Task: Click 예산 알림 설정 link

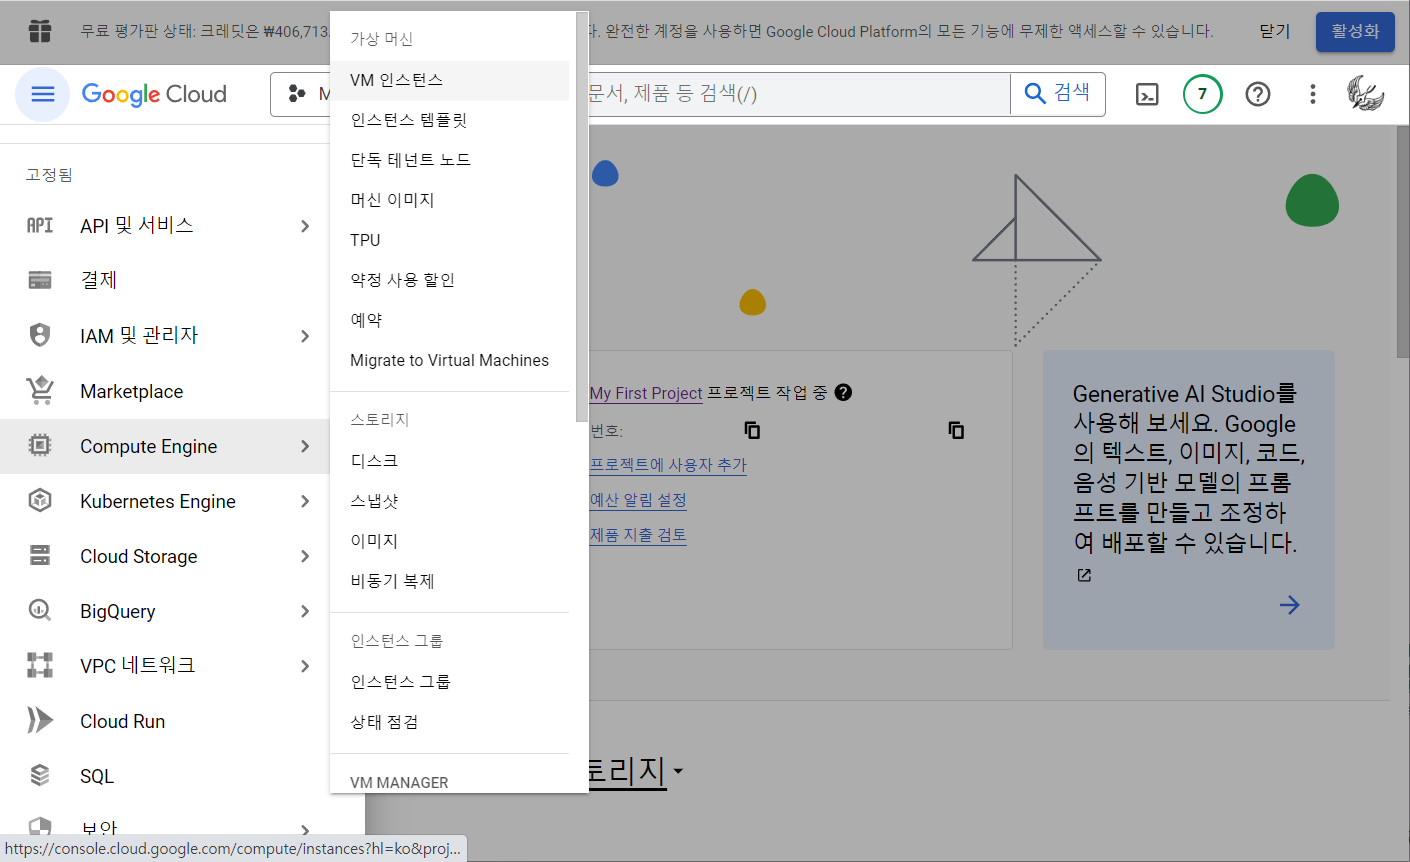Action: point(638,500)
